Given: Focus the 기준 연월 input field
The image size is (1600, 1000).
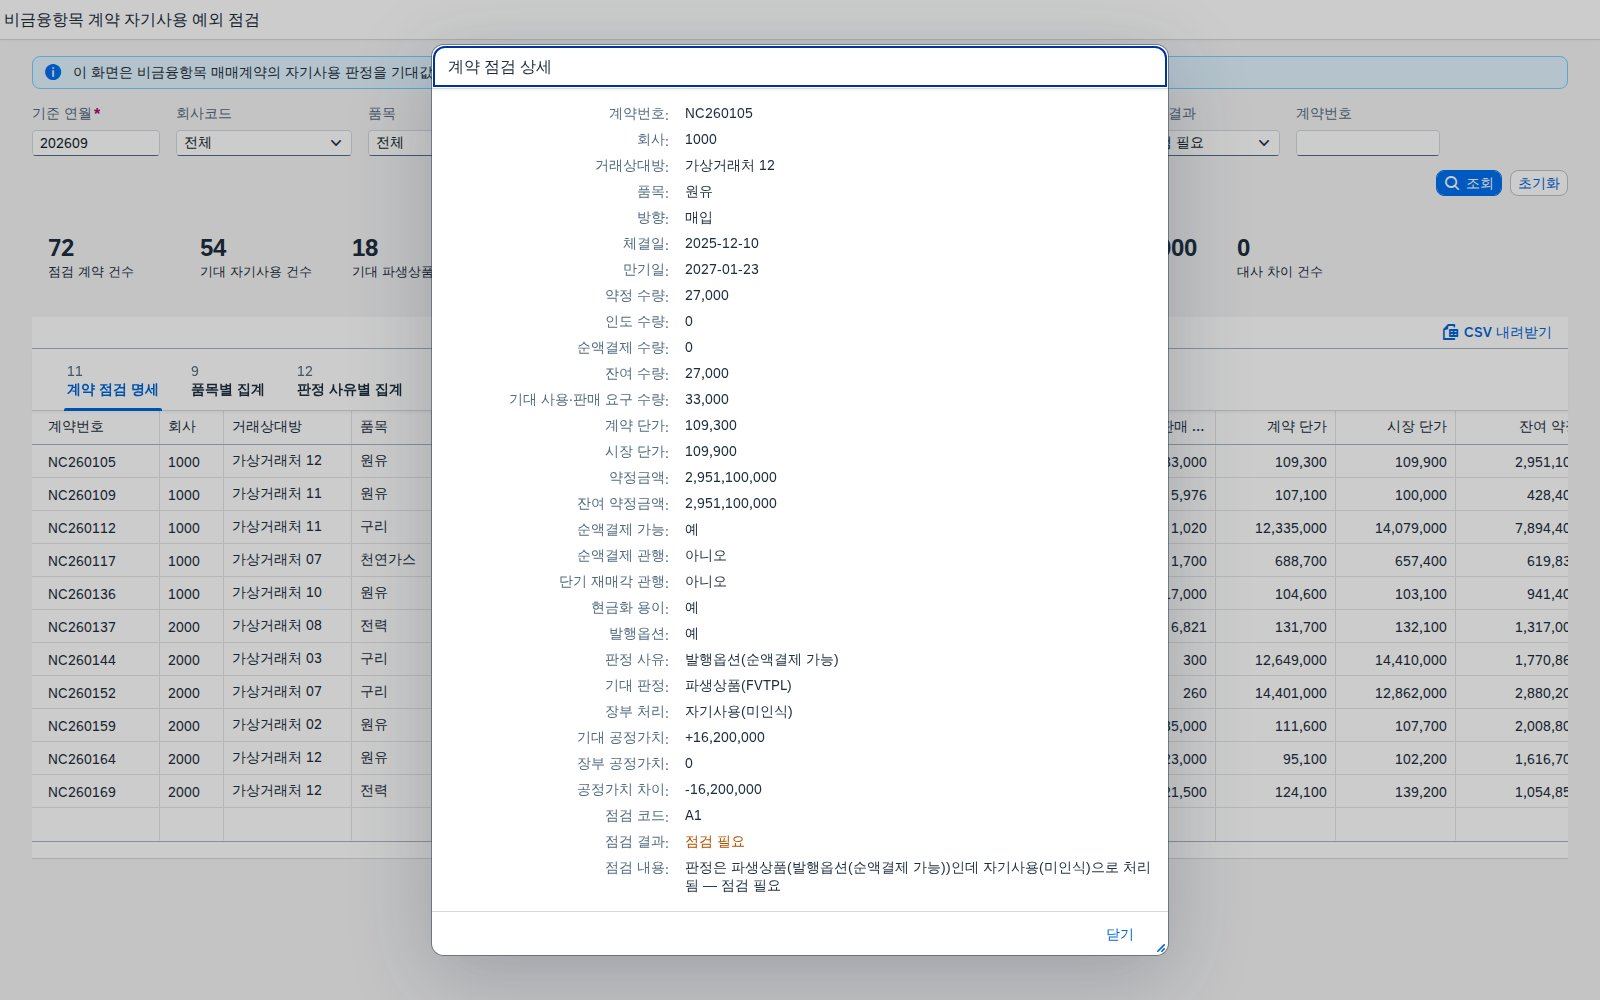Looking at the screenshot, I should click(x=96, y=143).
